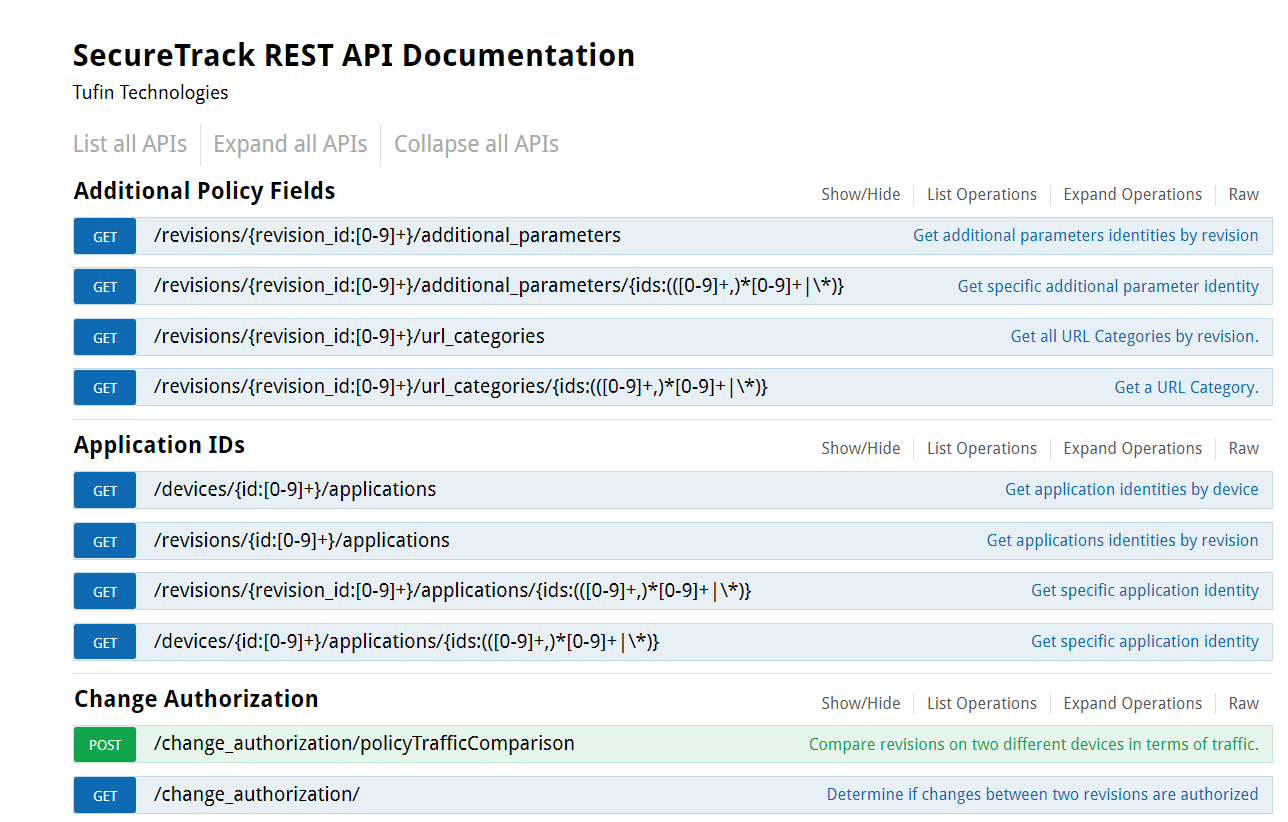Open Raw view for Change Authorization
Viewport: 1288px width, 822px height.
(1243, 703)
